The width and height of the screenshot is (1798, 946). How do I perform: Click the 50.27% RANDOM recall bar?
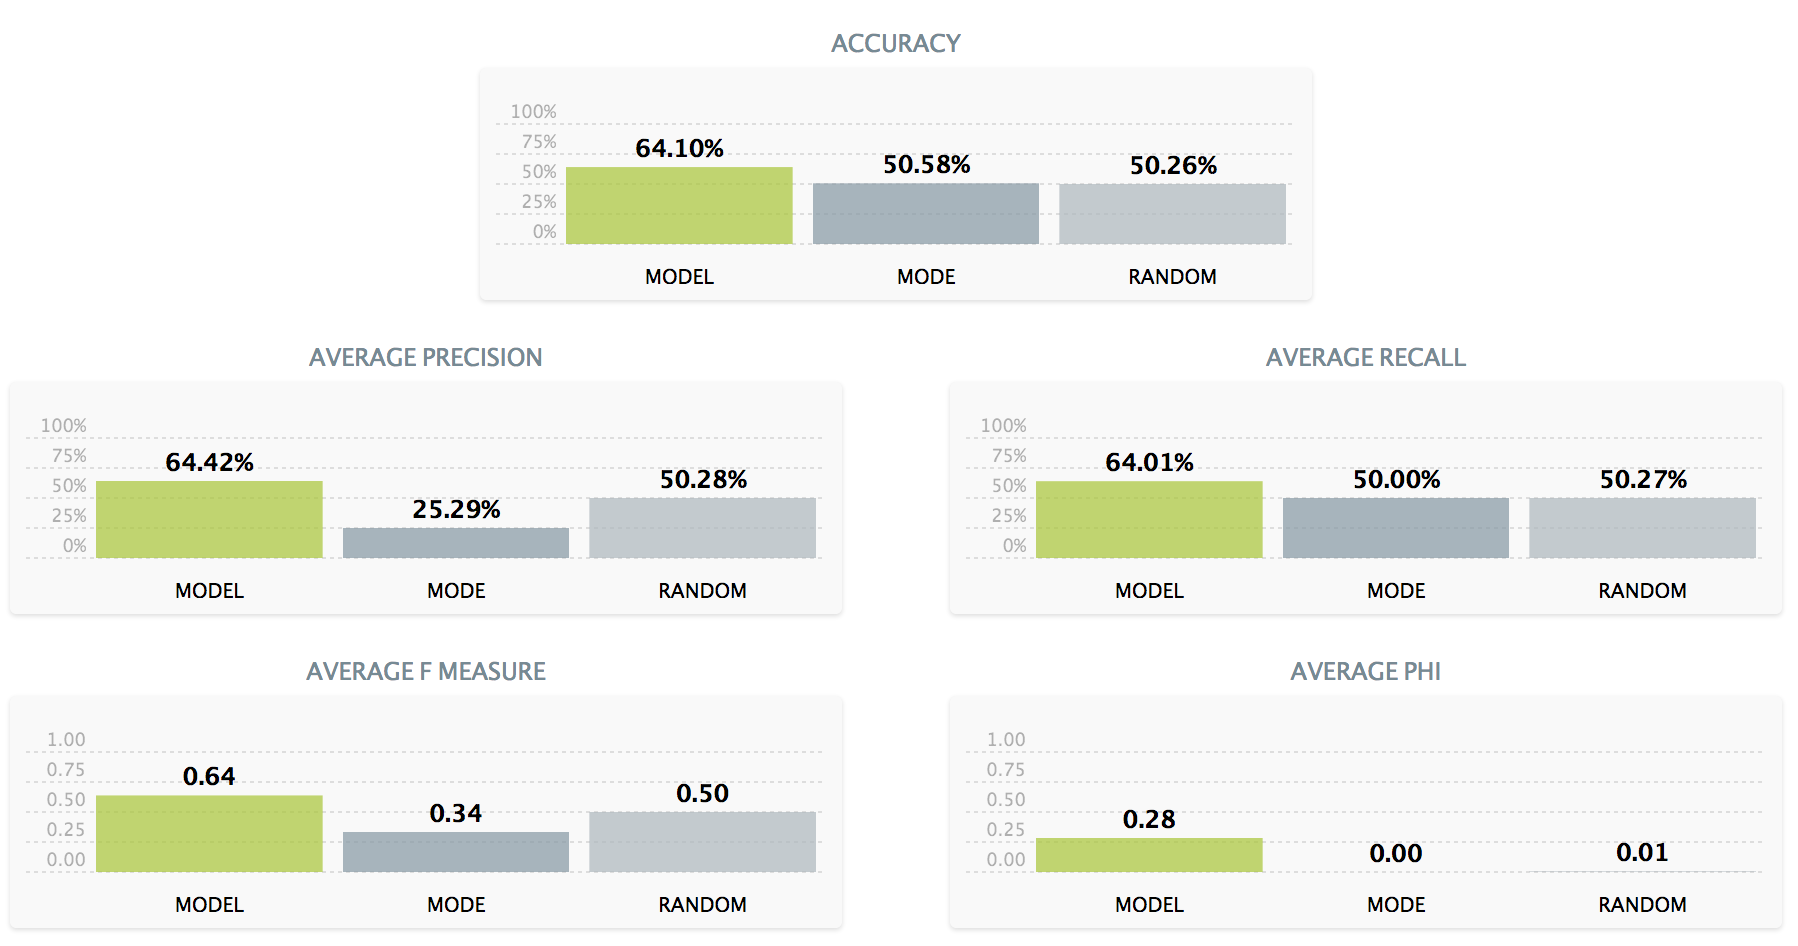[x=1642, y=527]
